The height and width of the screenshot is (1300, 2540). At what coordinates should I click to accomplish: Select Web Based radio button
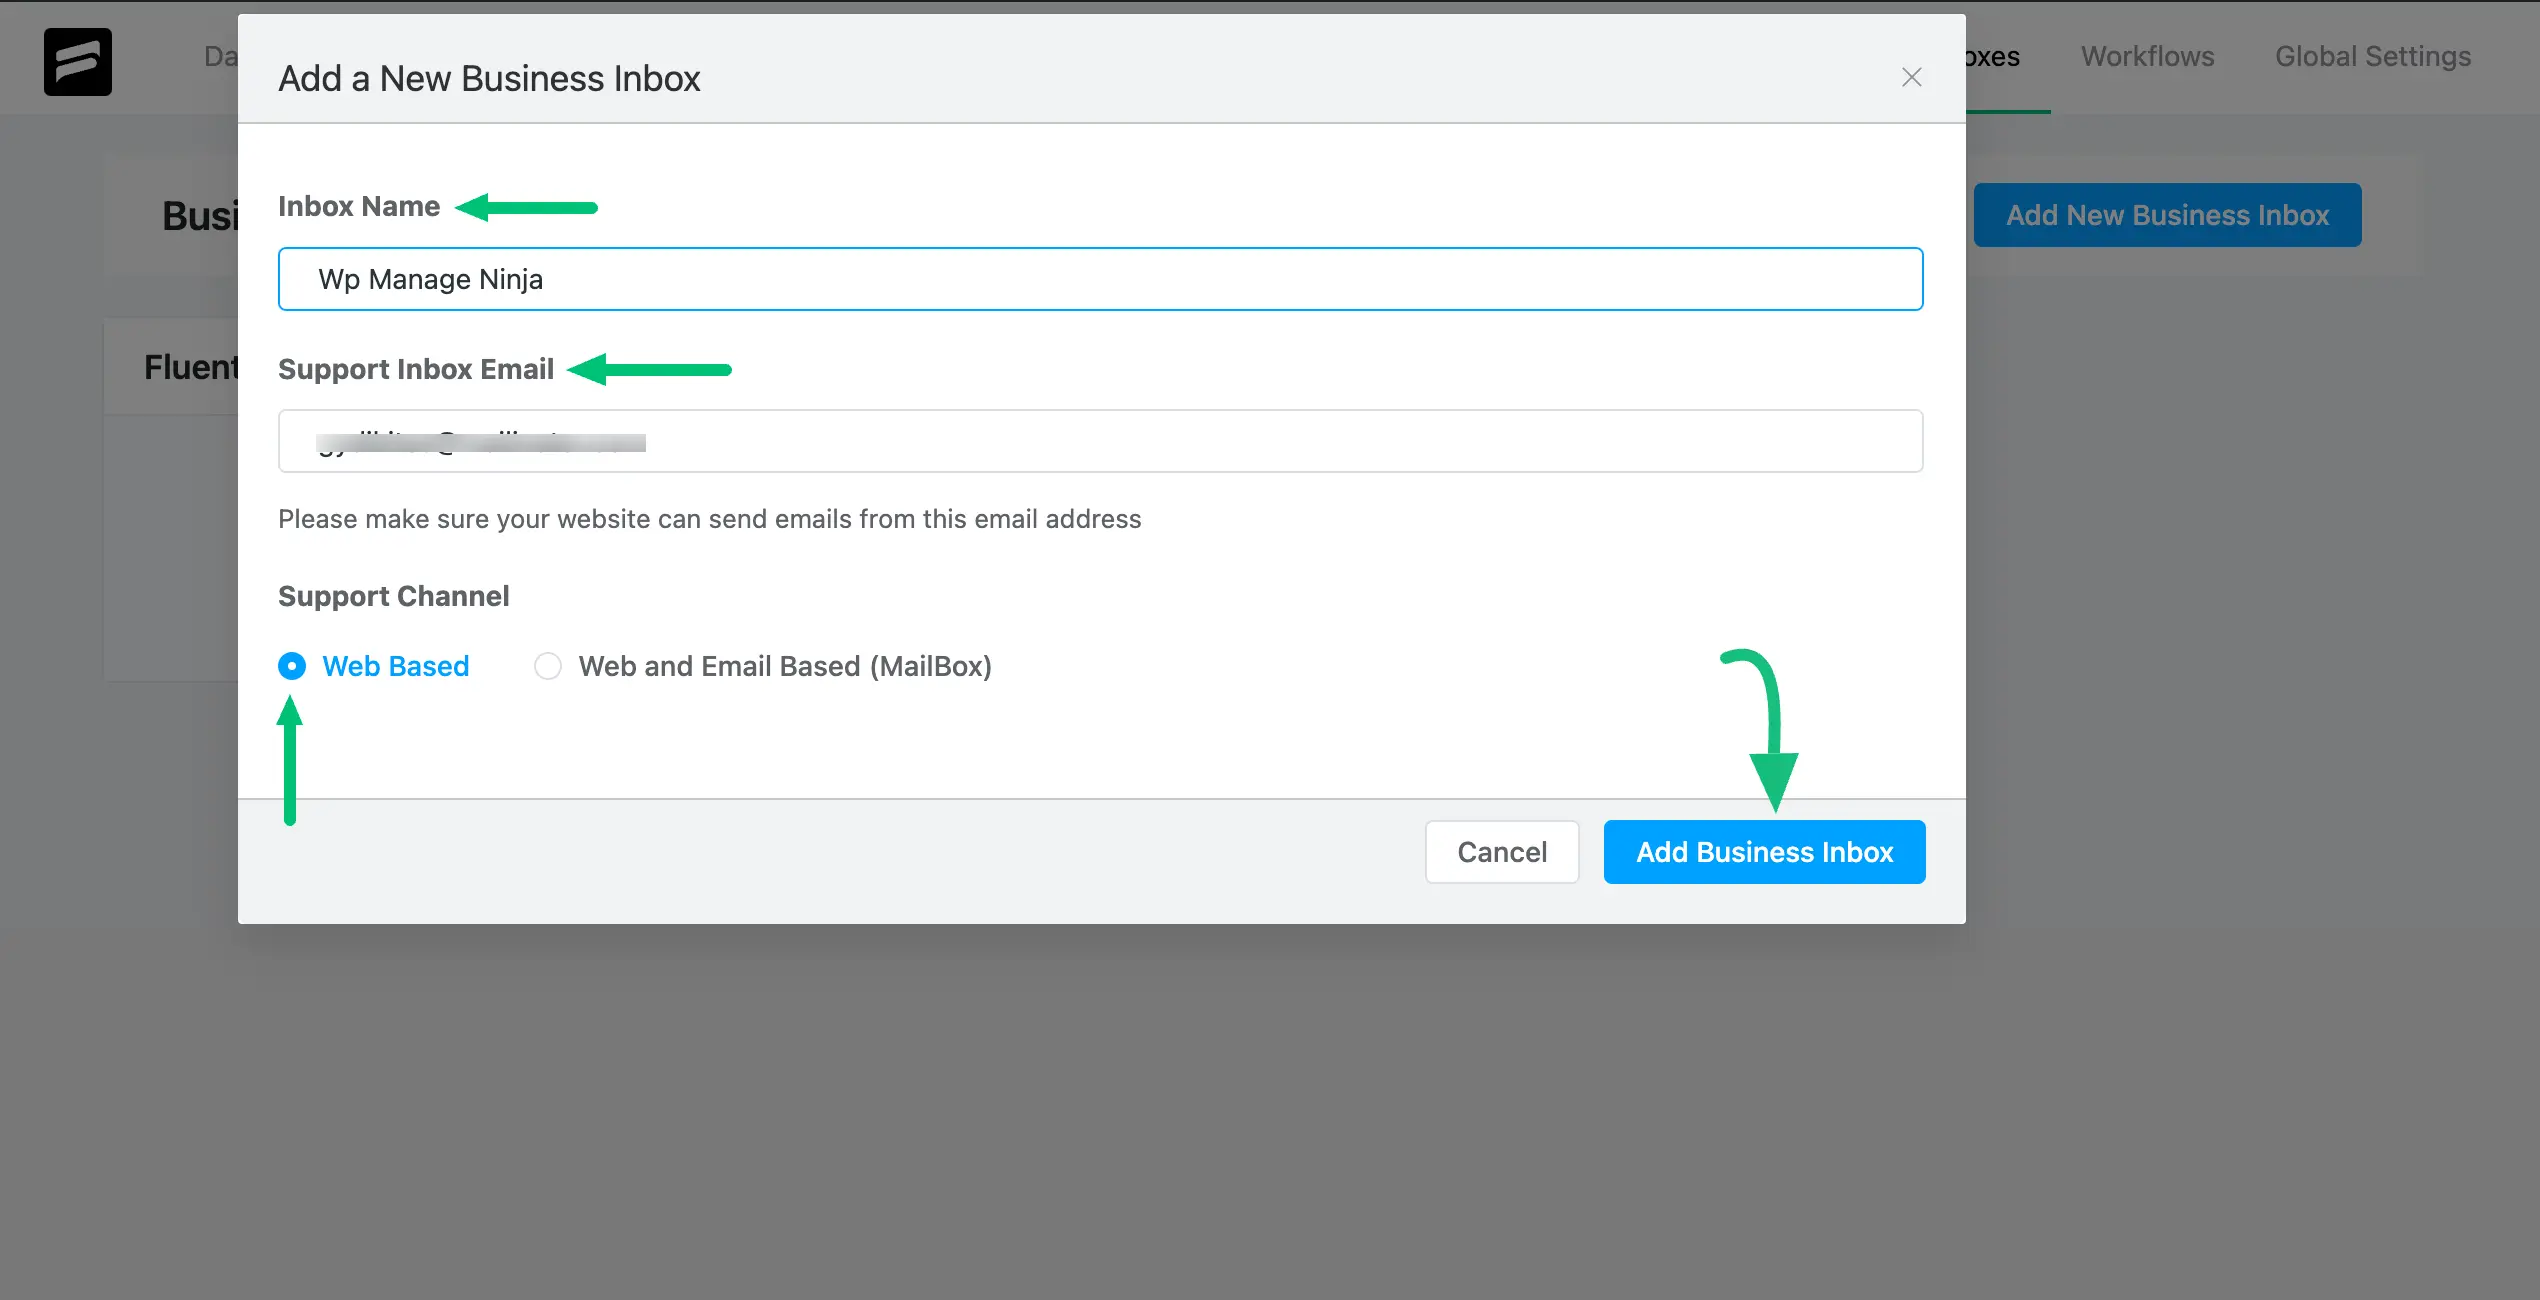290,665
